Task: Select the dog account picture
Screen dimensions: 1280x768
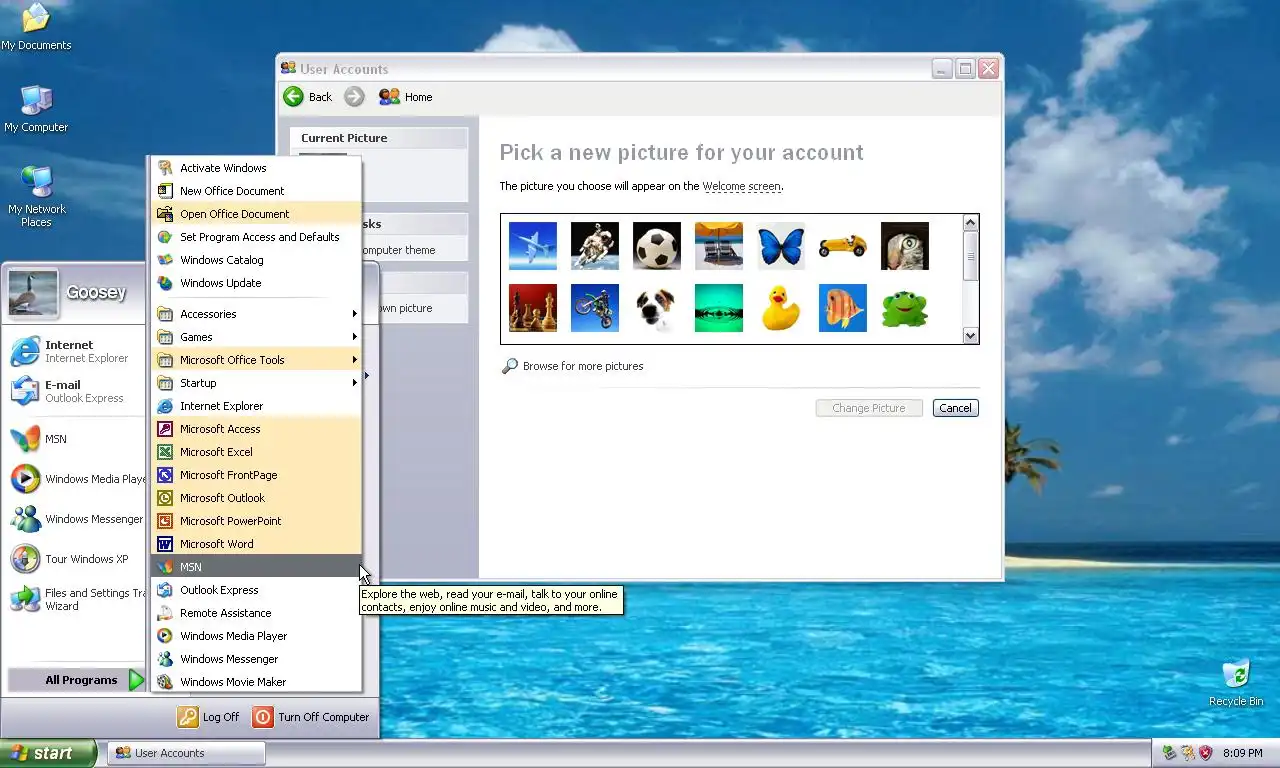Action: tap(657, 308)
